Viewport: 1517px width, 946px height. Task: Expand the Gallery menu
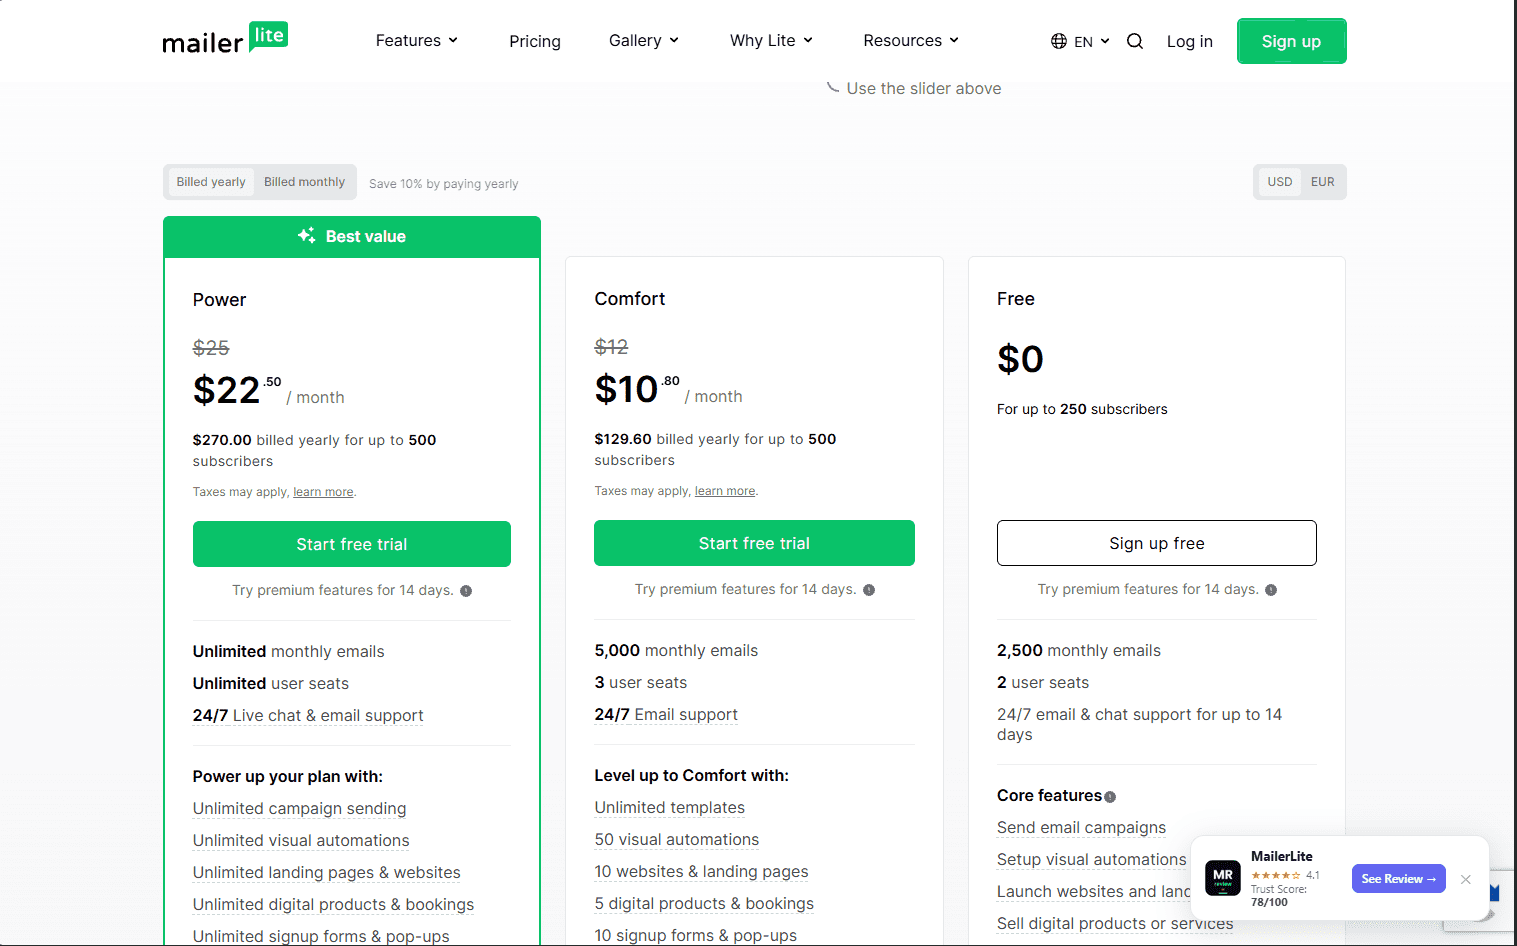(644, 41)
